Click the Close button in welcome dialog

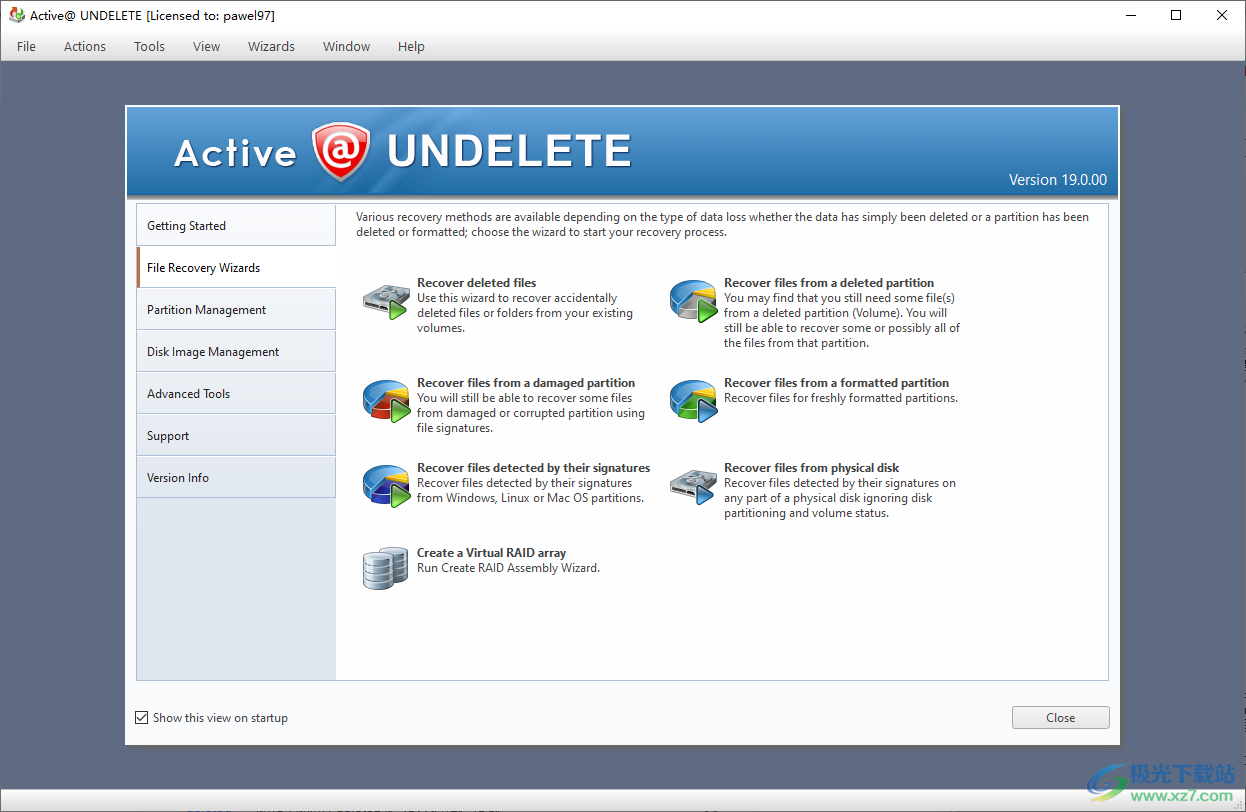(1060, 717)
